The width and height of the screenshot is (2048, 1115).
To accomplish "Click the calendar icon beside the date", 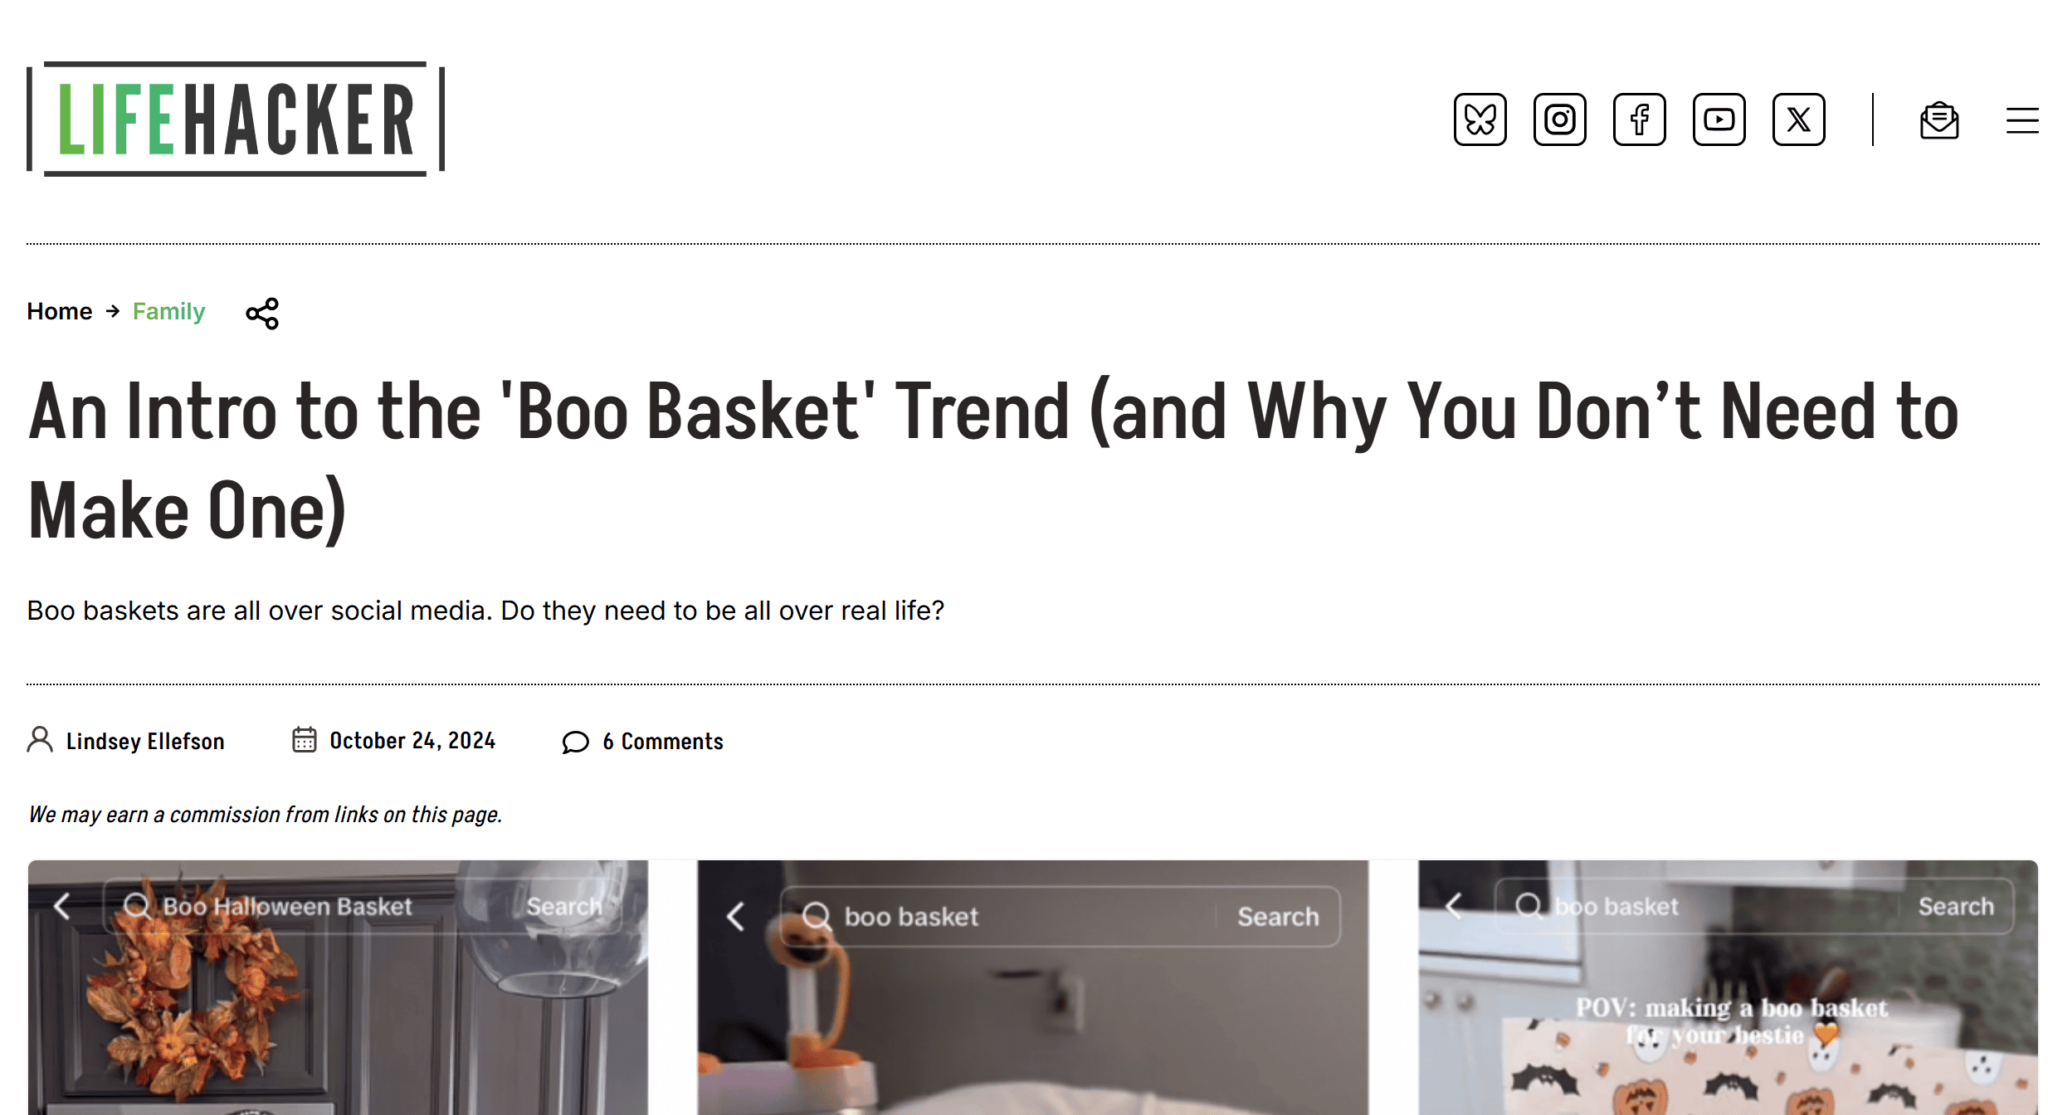I will (305, 740).
